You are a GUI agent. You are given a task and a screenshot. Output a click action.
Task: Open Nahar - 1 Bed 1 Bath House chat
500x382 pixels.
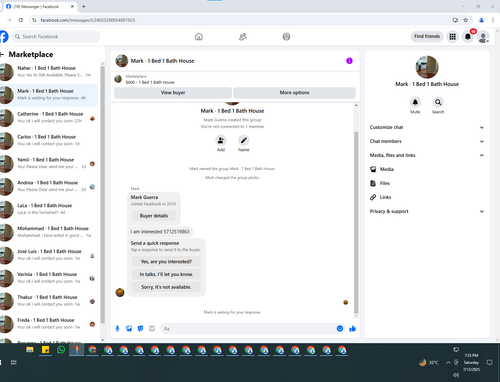(x=49, y=71)
